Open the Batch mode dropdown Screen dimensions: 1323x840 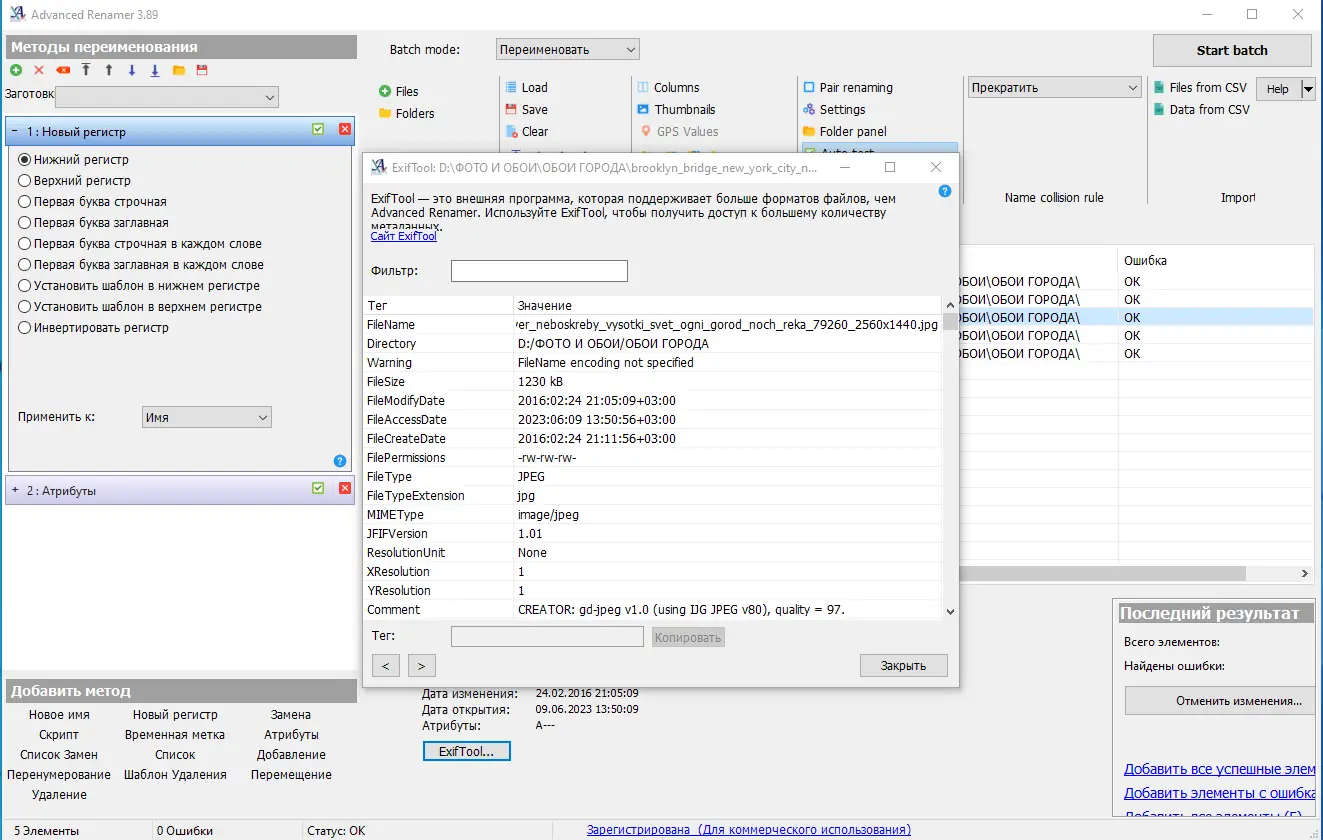click(x=567, y=48)
